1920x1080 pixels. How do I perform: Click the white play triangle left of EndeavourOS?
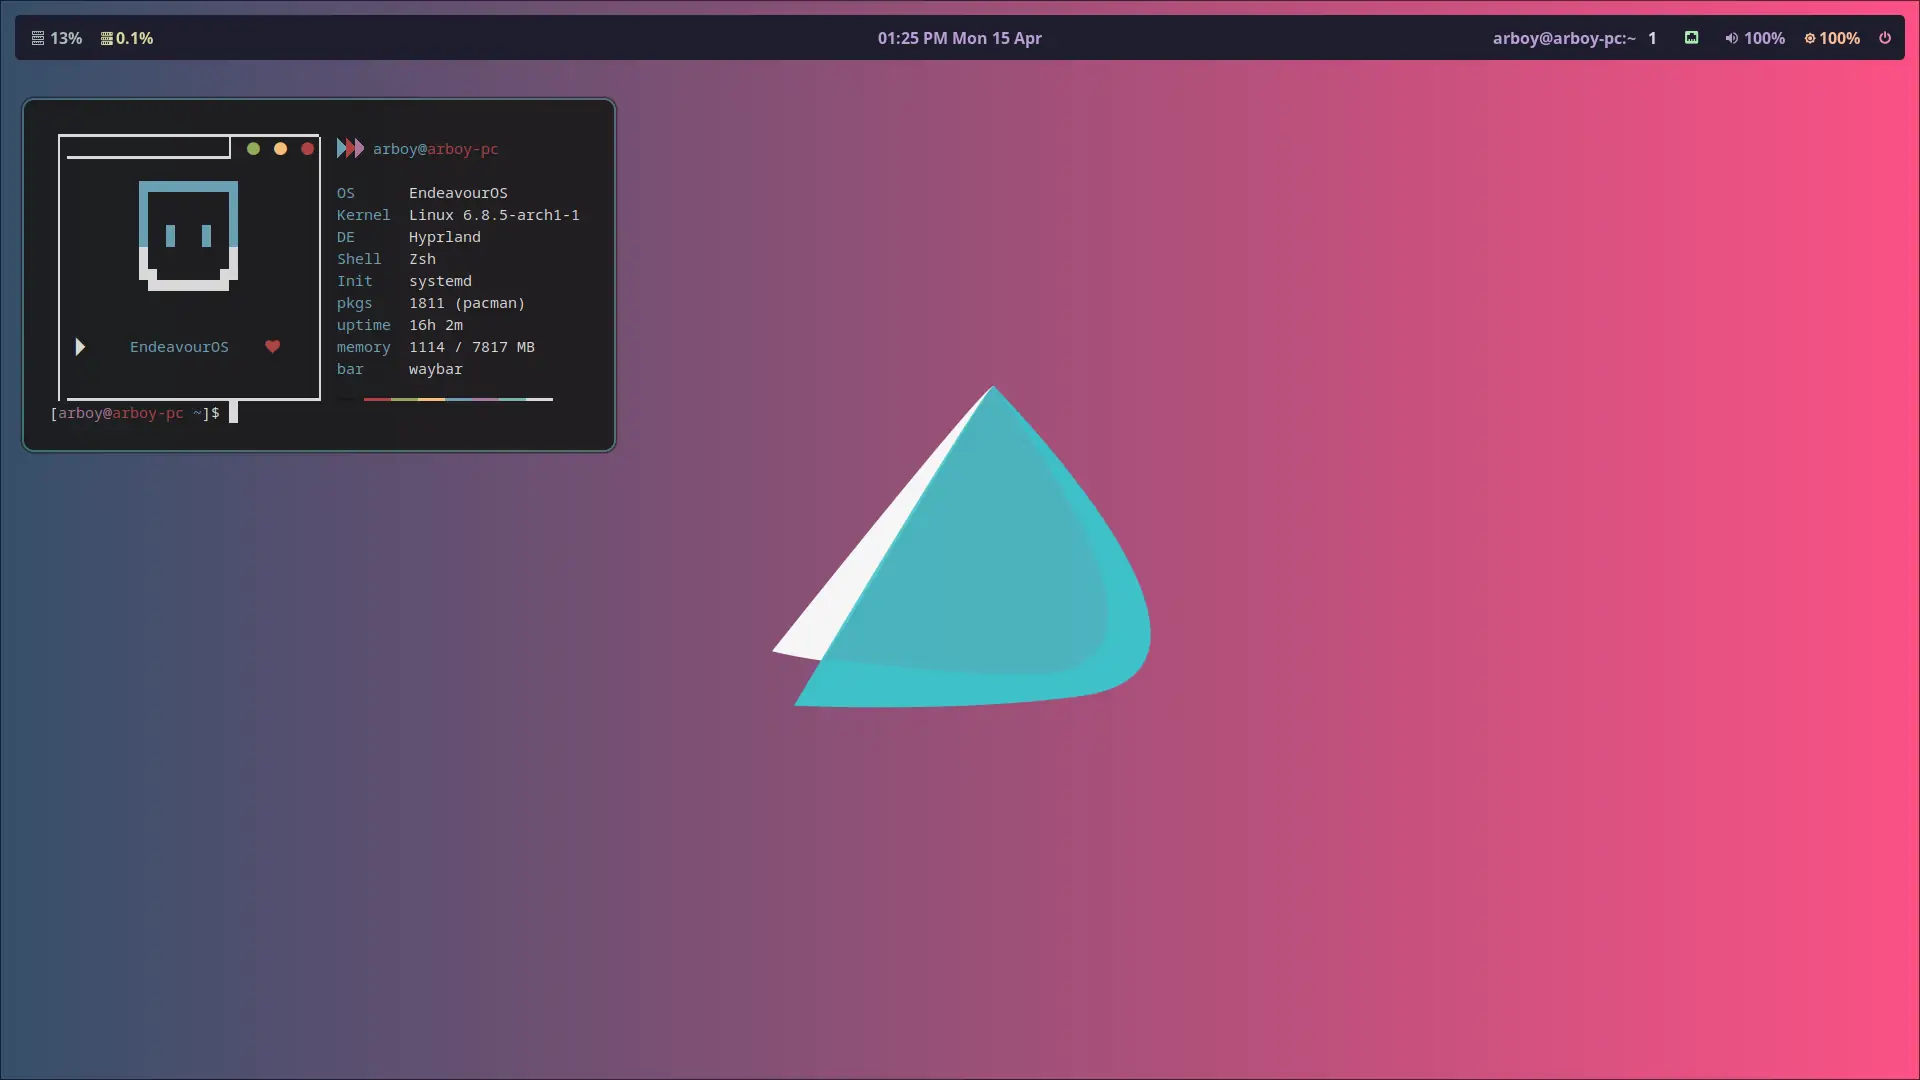point(80,347)
